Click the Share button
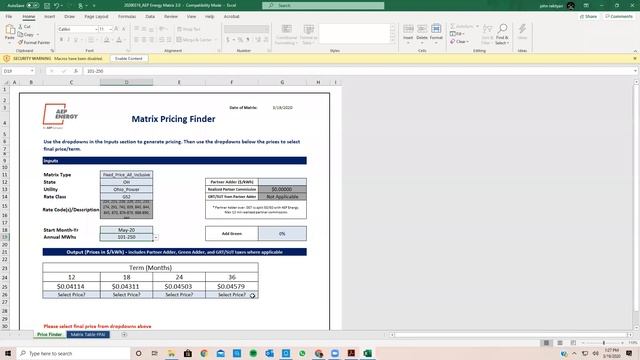The width and height of the screenshot is (640, 360). (x=588, y=17)
